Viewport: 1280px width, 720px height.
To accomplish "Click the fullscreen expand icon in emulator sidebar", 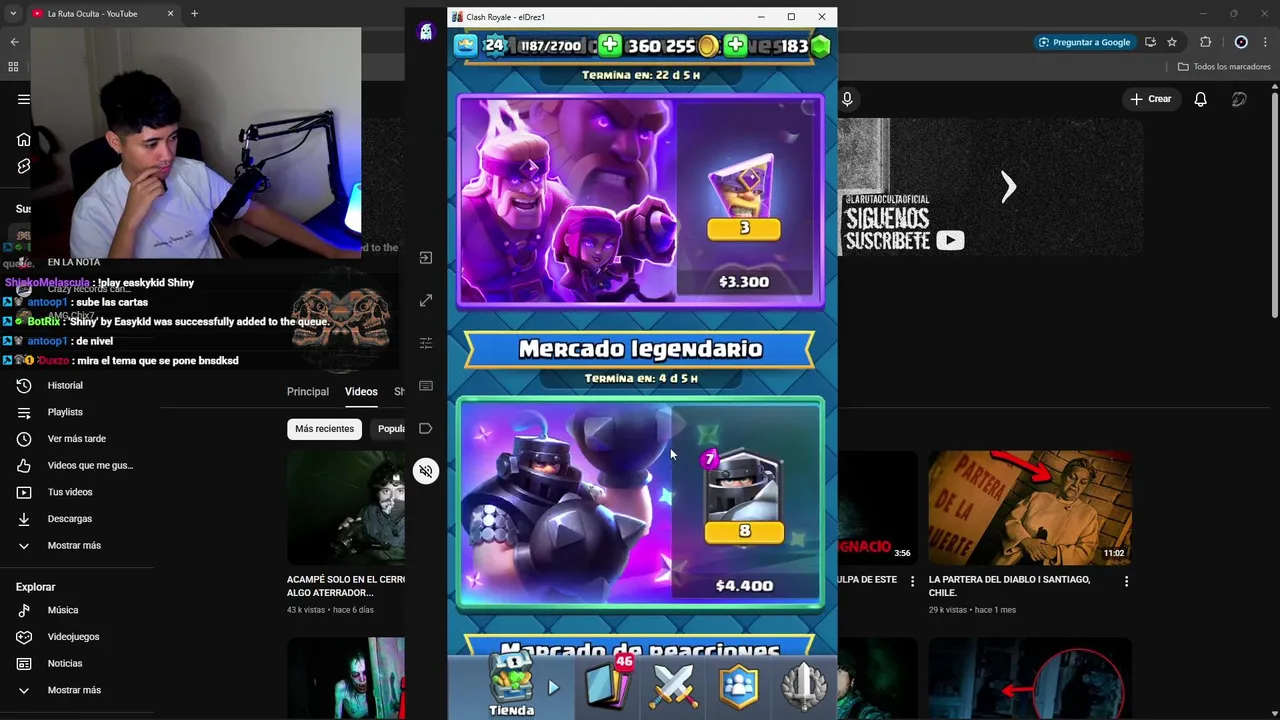I will click(x=426, y=300).
